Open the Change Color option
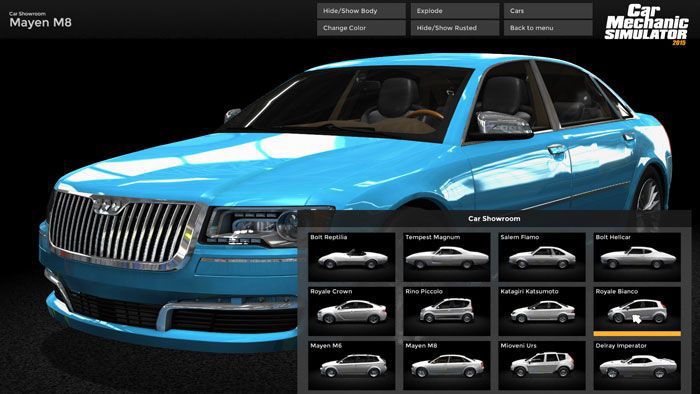The width and height of the screenshot is (700, 394). [361, 28]
